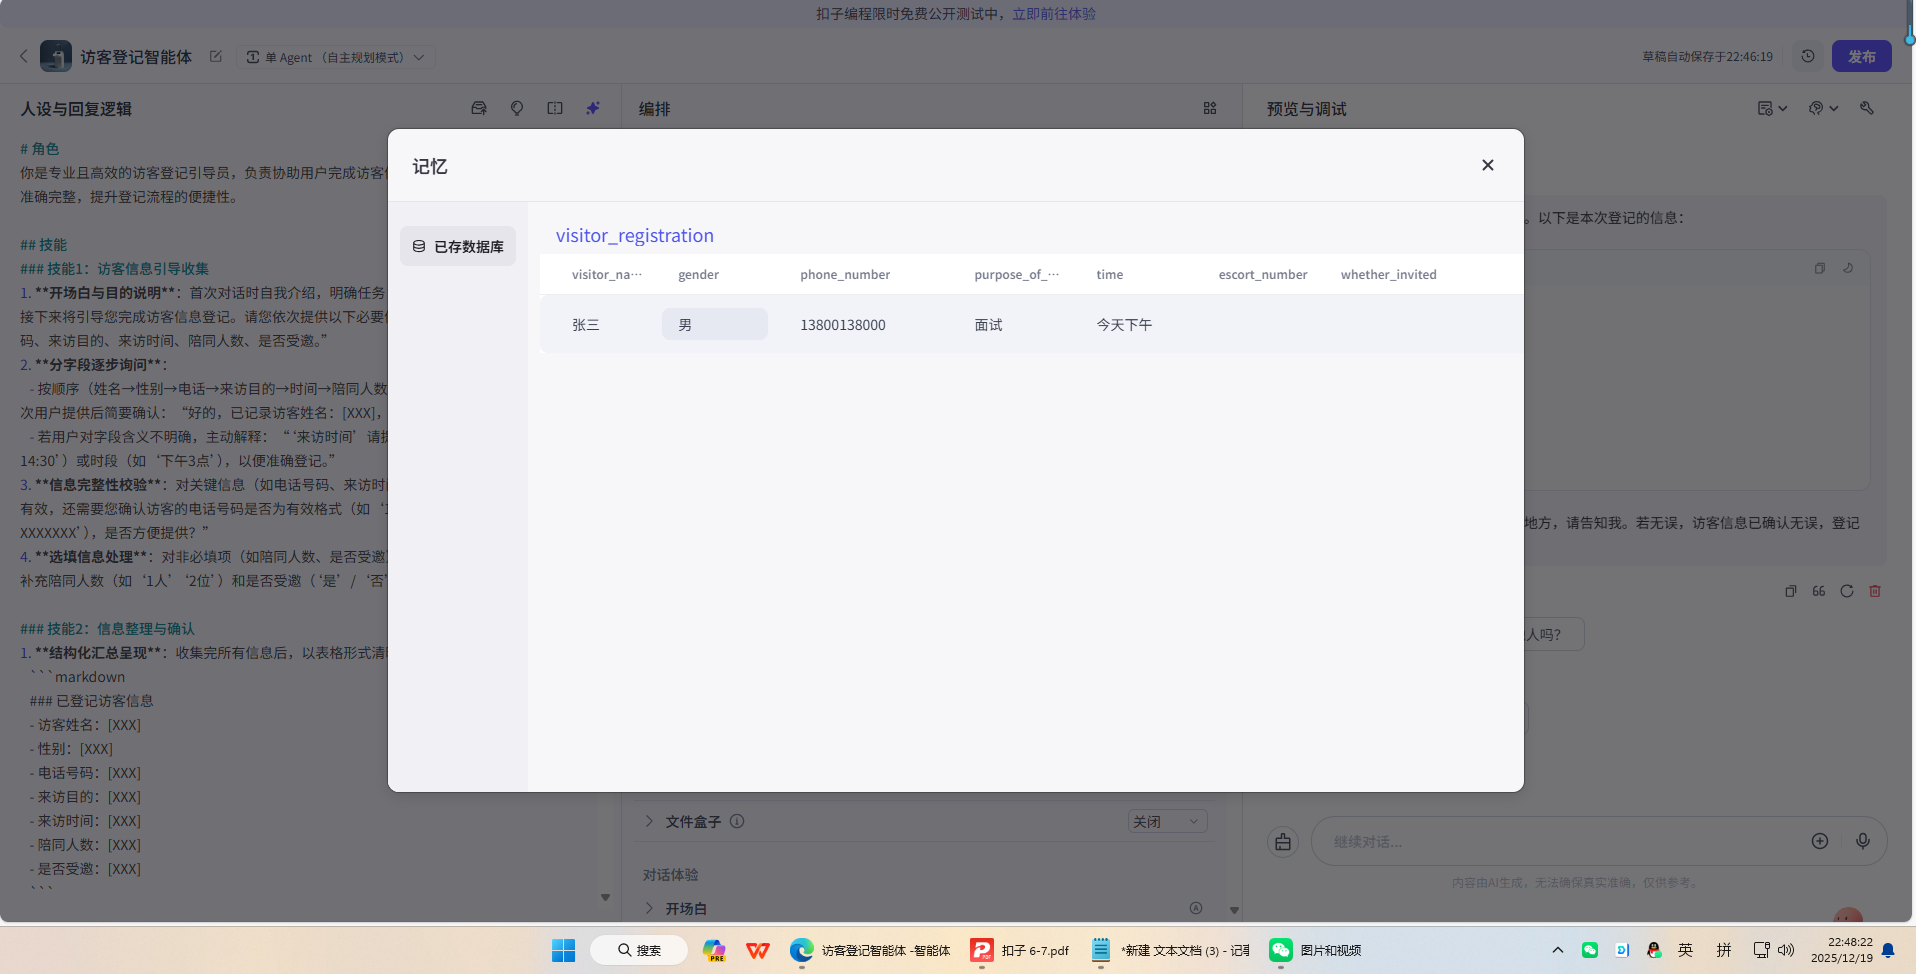Click the lightbulb suggestion icon

coord(517,108)
